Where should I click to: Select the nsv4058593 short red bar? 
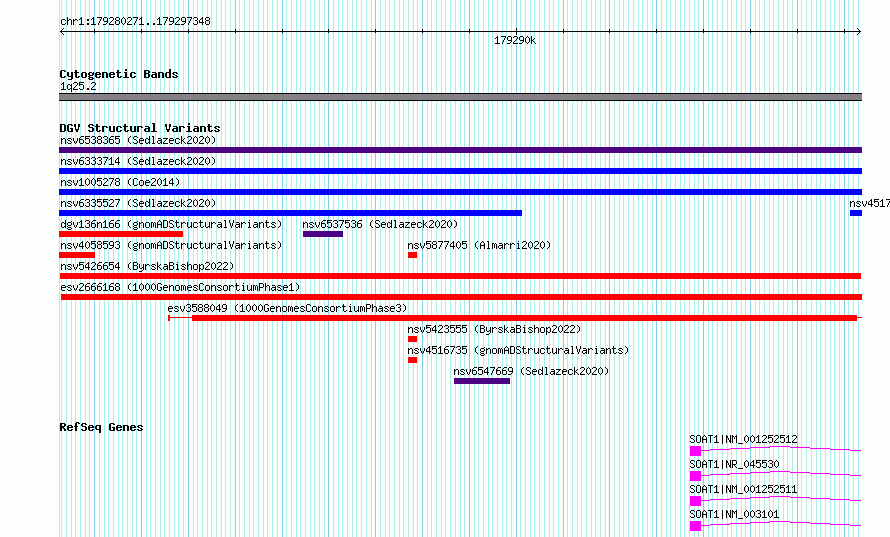click(77, 255)
